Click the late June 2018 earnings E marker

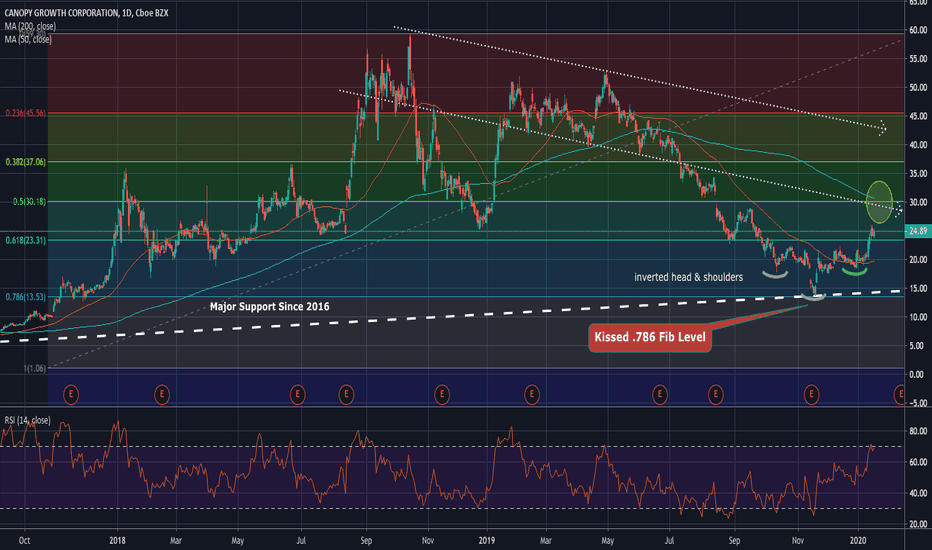click(x=297, y=394)
